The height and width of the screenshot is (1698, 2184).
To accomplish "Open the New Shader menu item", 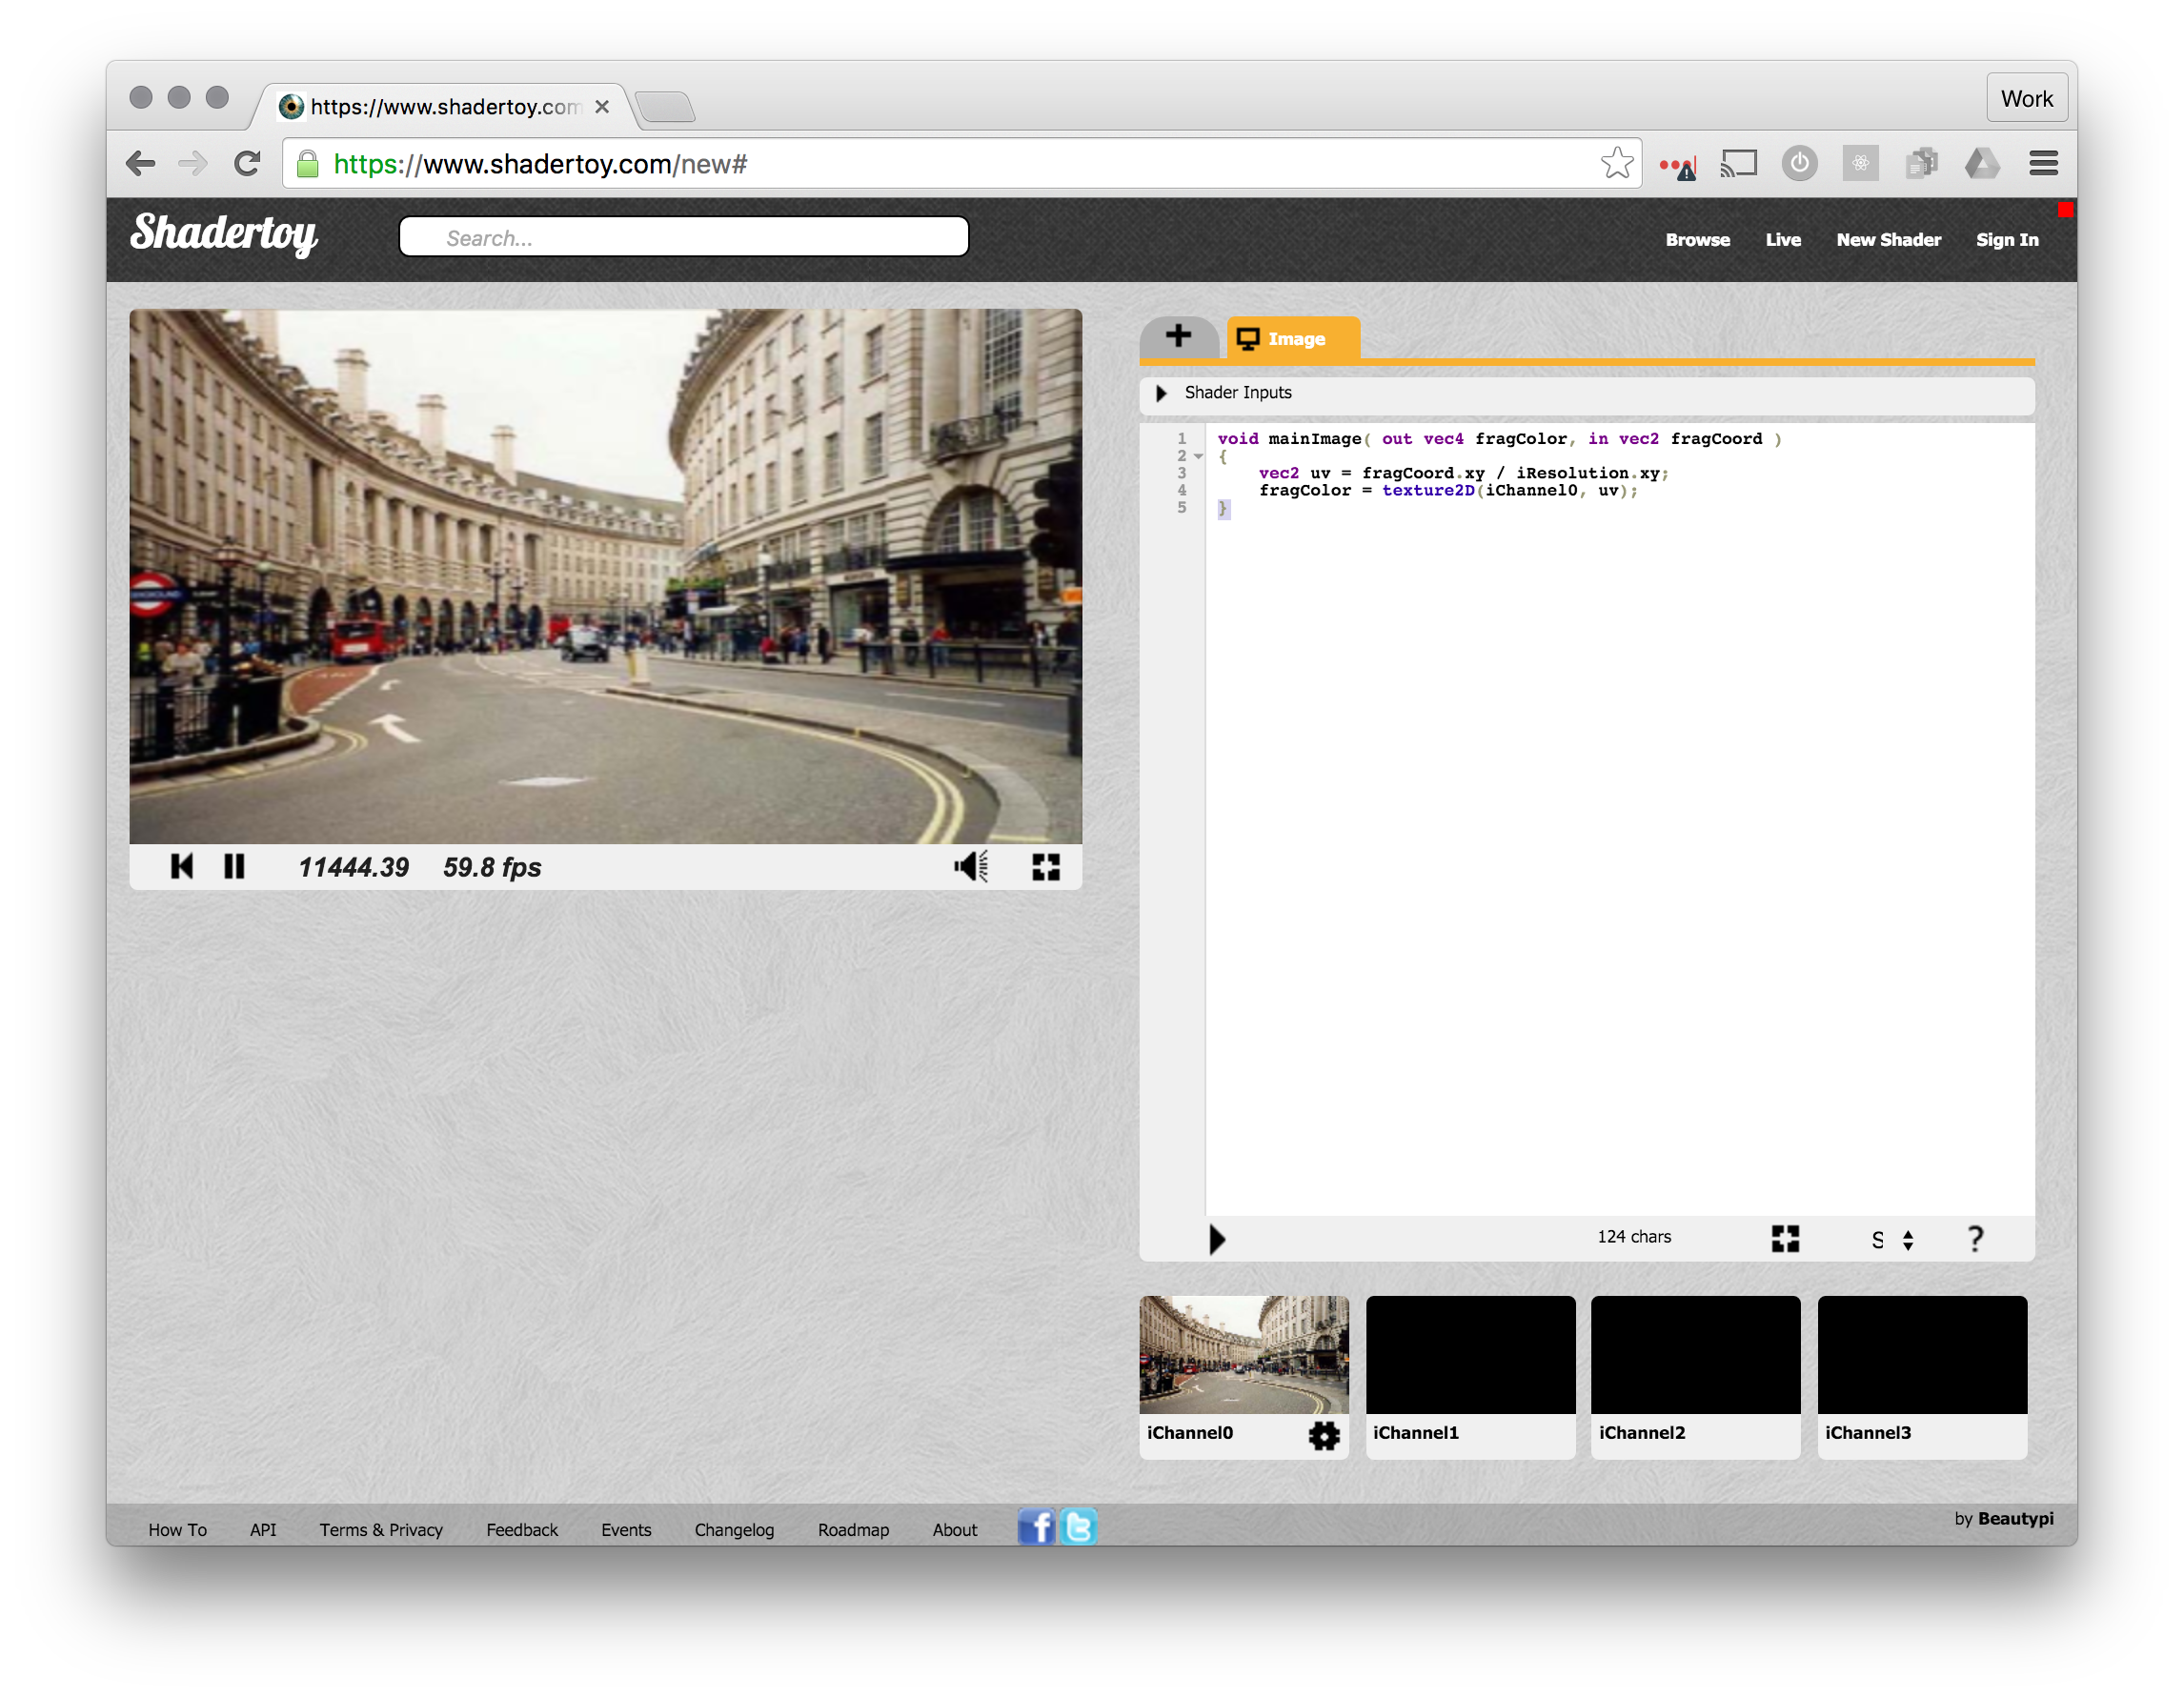I will [x=1888, y=235].
